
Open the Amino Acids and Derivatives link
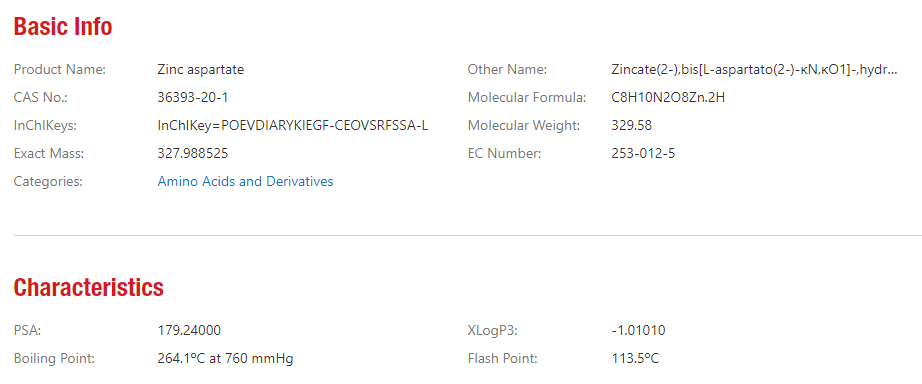(x=245, y=182)
